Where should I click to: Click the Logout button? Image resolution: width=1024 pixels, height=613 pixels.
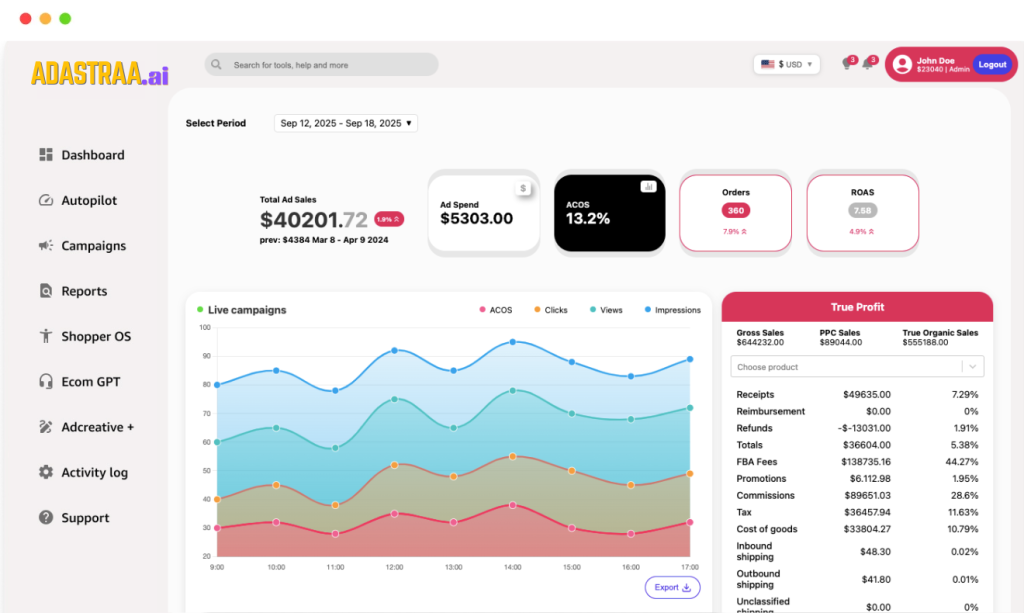(x=992, y=63)
